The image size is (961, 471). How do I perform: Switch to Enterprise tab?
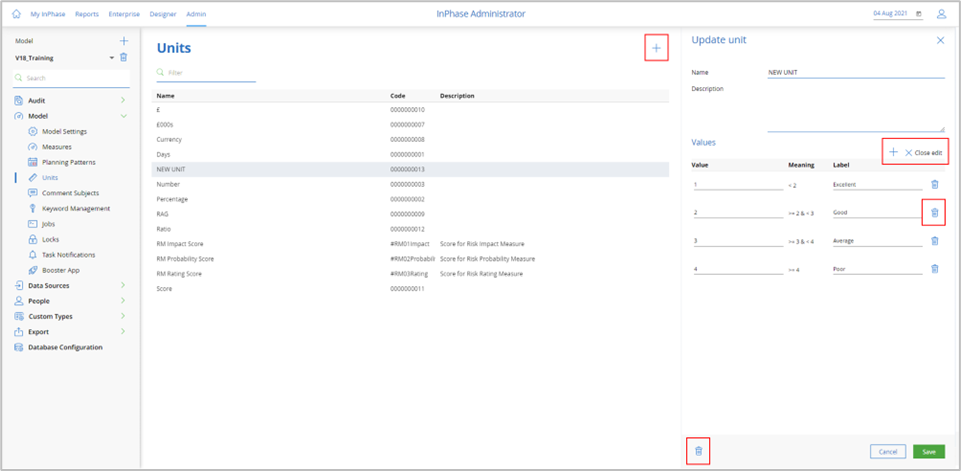click(124, 13)
